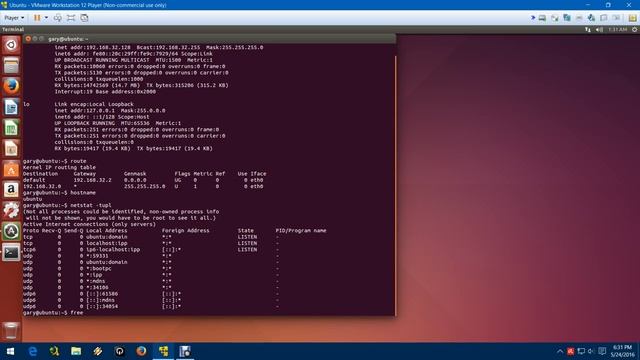
Task: Select VMware Player taskbar button
Action: pos(163,351)
